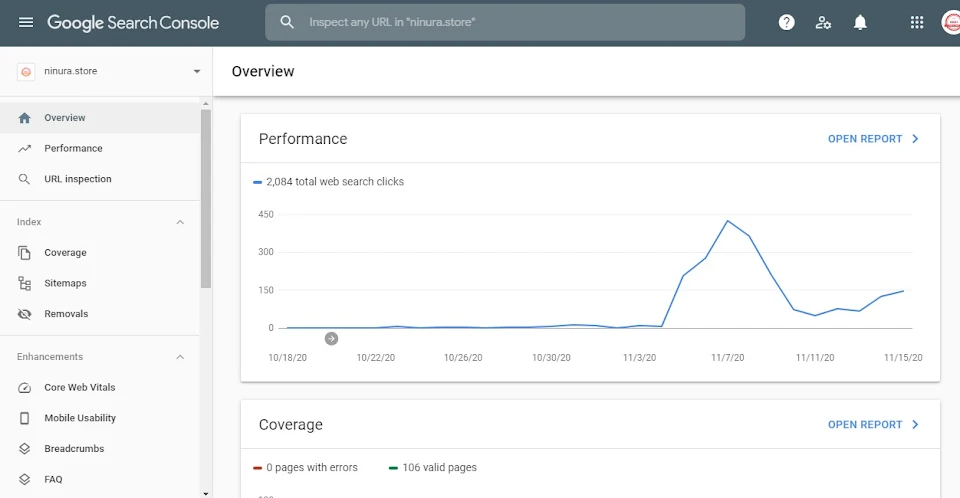
Task: Open the notifications bell
Action: pos(860,22)
